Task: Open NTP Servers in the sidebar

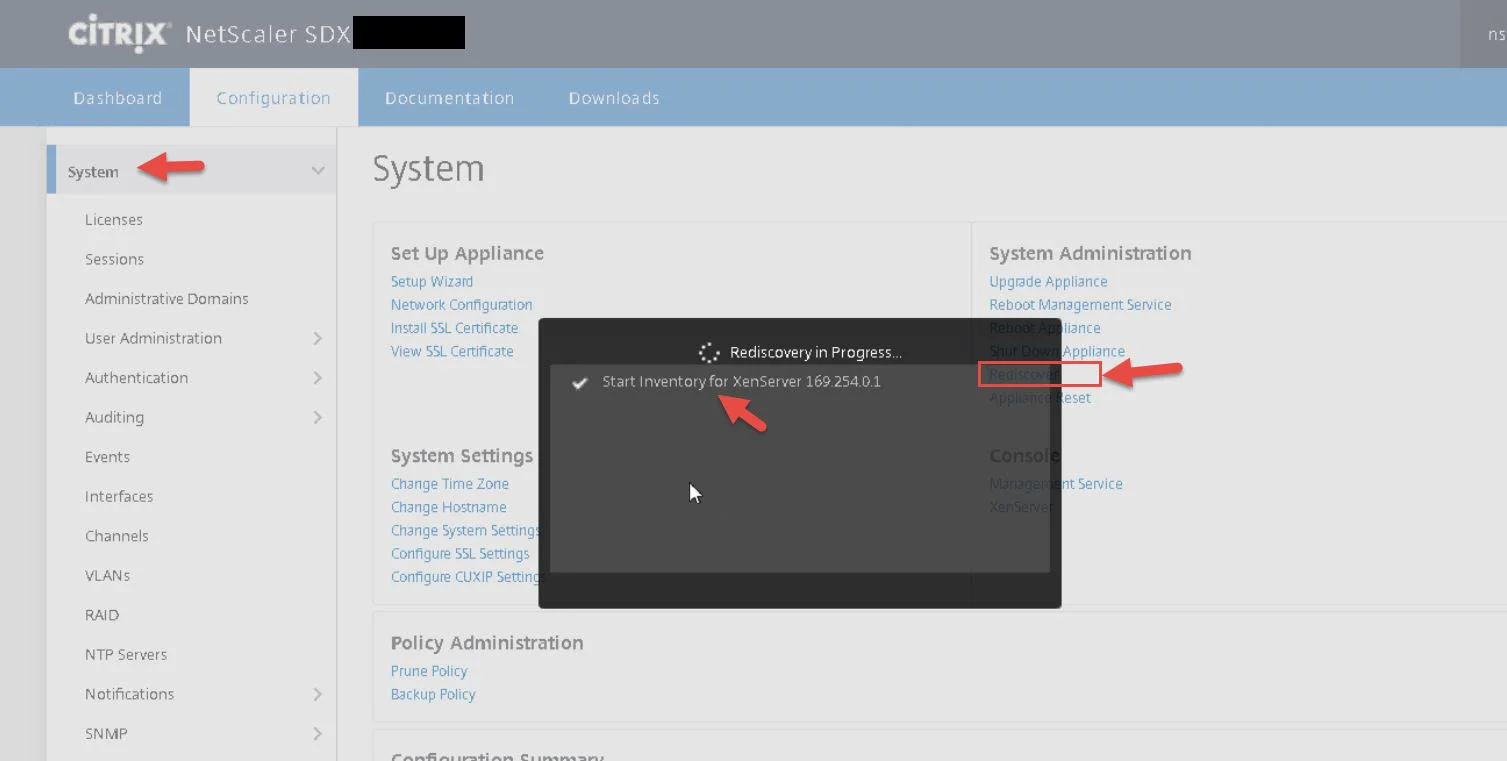Action: 126,655
